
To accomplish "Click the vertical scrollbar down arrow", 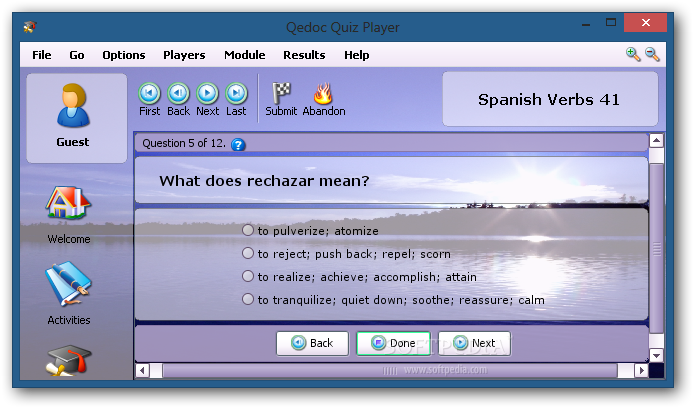I will 656,355.
